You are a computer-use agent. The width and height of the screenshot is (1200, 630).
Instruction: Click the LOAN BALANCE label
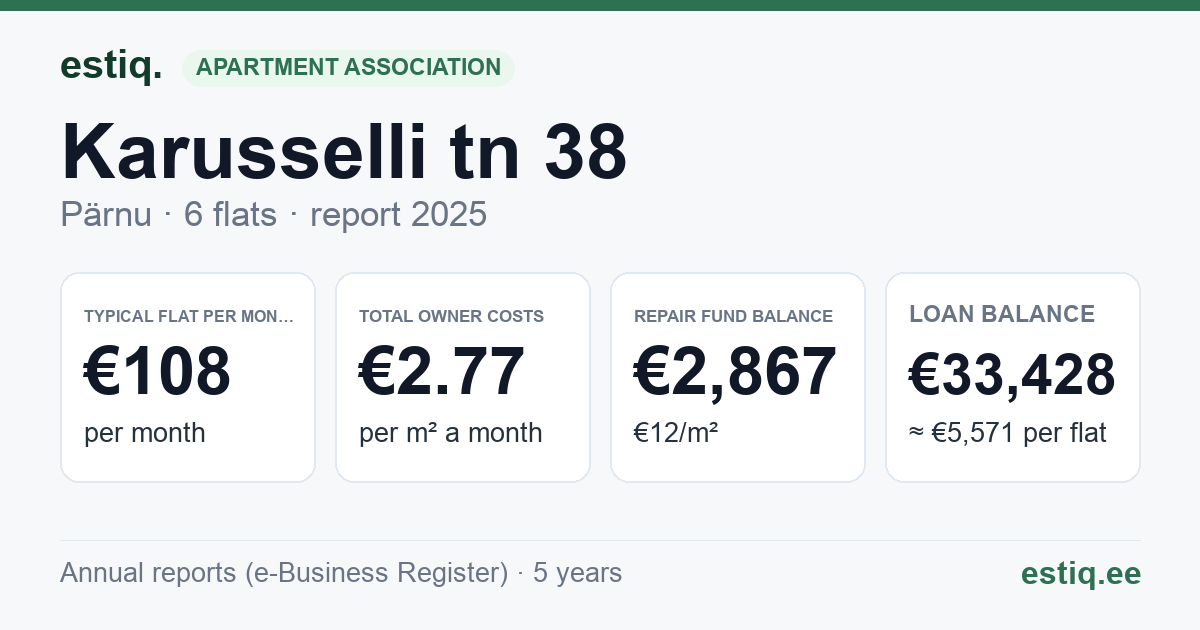(x=1002, y=314)
